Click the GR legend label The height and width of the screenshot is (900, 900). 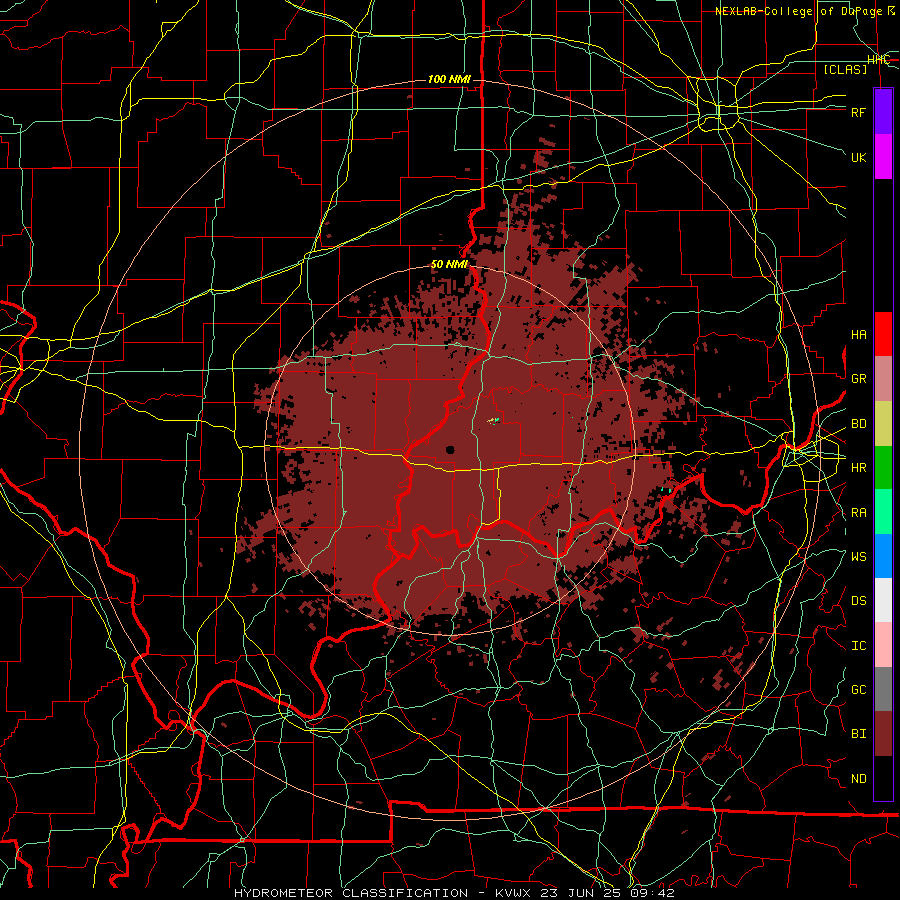[x=858, y=379]
